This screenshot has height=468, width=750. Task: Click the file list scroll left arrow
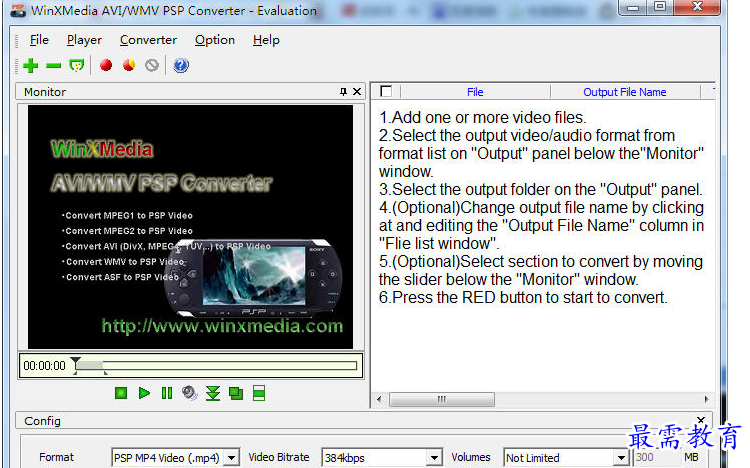point(379,399)
